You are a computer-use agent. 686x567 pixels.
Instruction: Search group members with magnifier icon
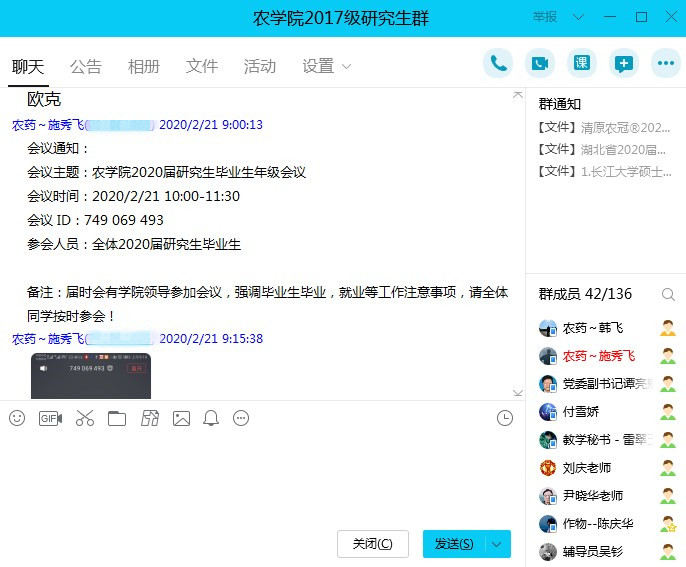pos(668,294)
